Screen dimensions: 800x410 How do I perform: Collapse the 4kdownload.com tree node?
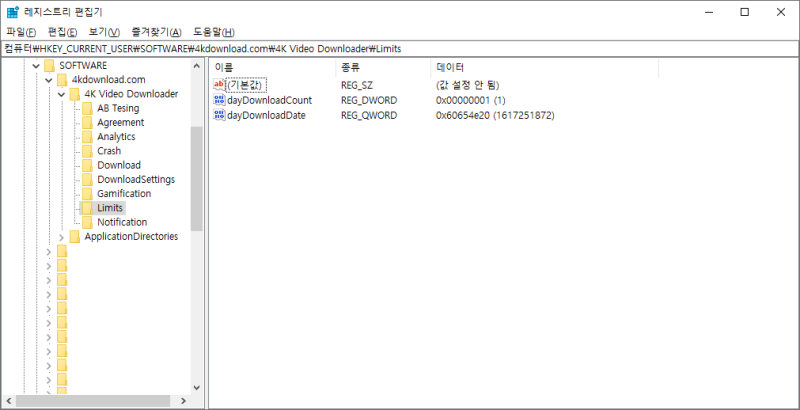pos(48,80)
